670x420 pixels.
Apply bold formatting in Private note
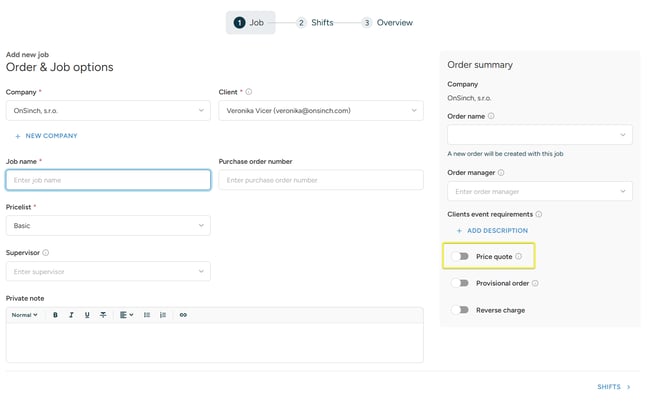pos(55,315)
